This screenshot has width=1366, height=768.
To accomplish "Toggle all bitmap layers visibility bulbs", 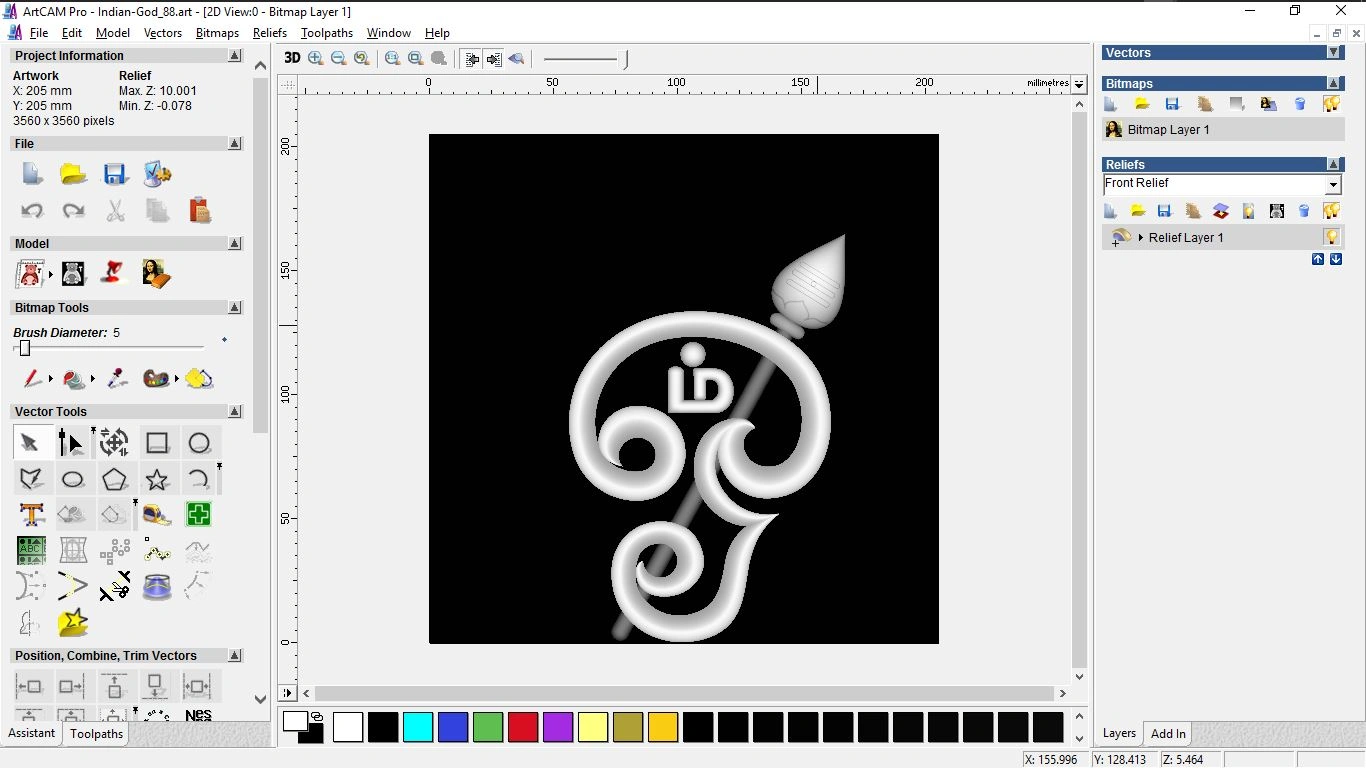I will pyautogui.click(x=1331, y=104).
